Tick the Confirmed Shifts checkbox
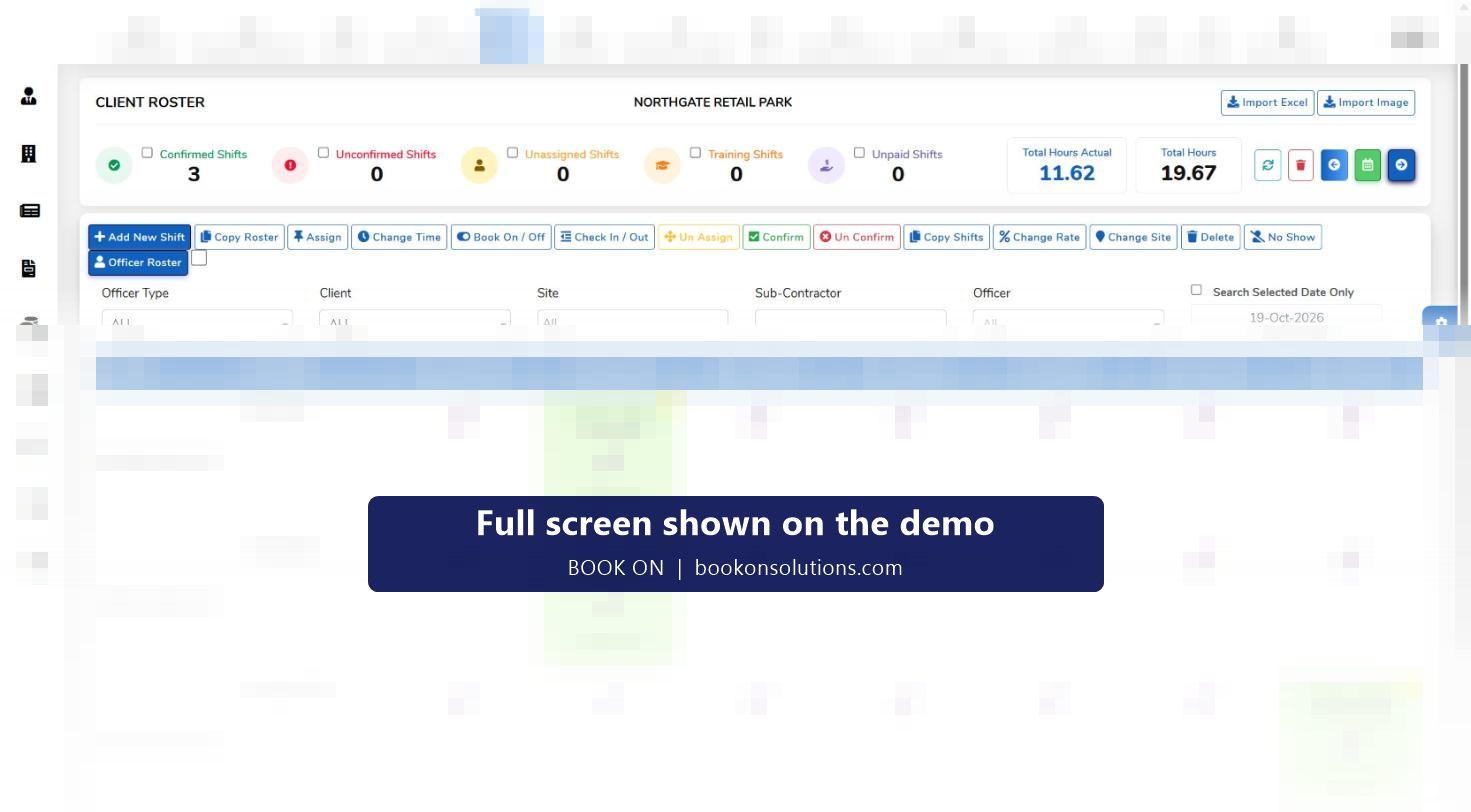1471x812 pixels. point(147,153)
